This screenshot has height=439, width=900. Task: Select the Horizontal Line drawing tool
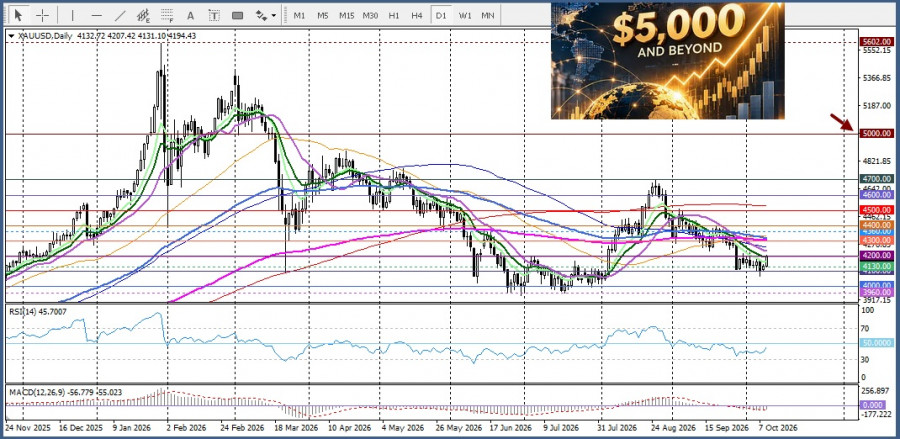96,15
